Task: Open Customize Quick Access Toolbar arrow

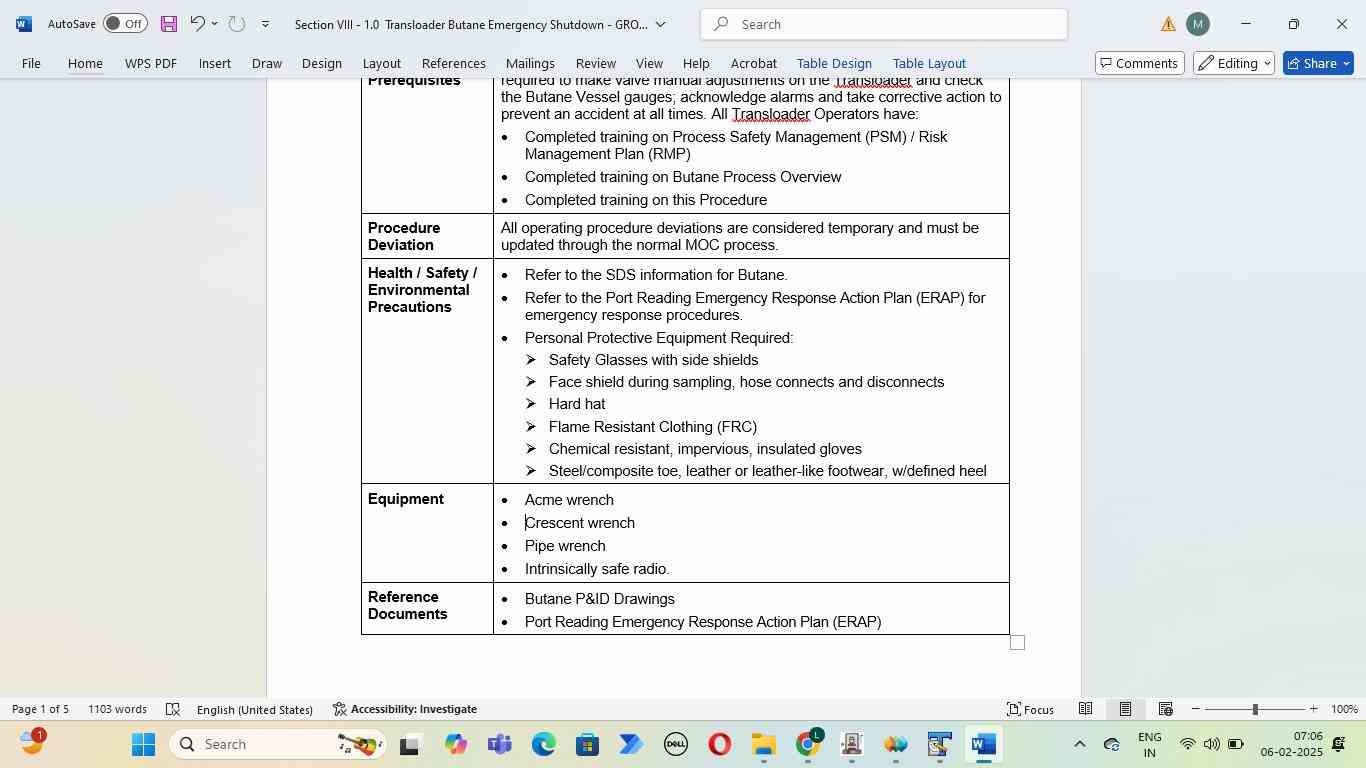Action: click(x=265, y=24)
